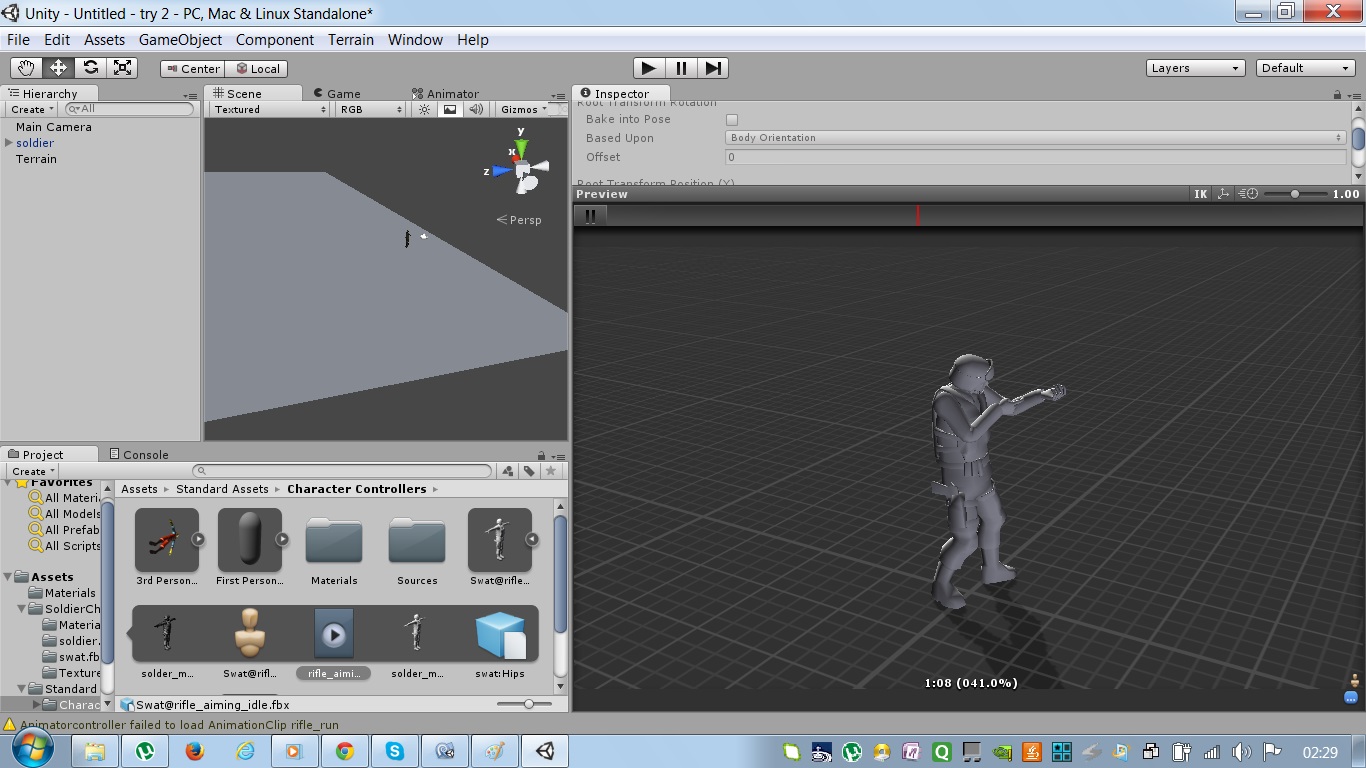
Task: Toggle pivot mode Center button
Action: 192,69
